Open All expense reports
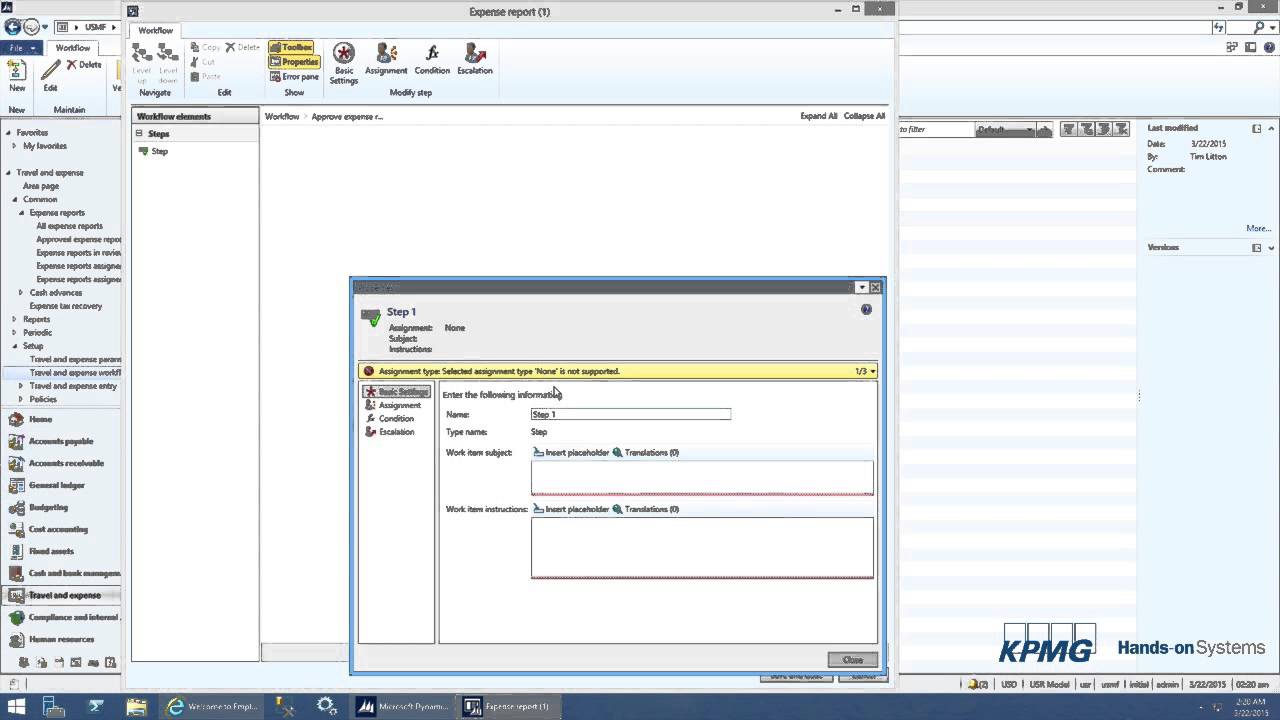Image resolution: width=1280 pixels, height=720 pixels. pyautogui.click(x=69, y=226)
